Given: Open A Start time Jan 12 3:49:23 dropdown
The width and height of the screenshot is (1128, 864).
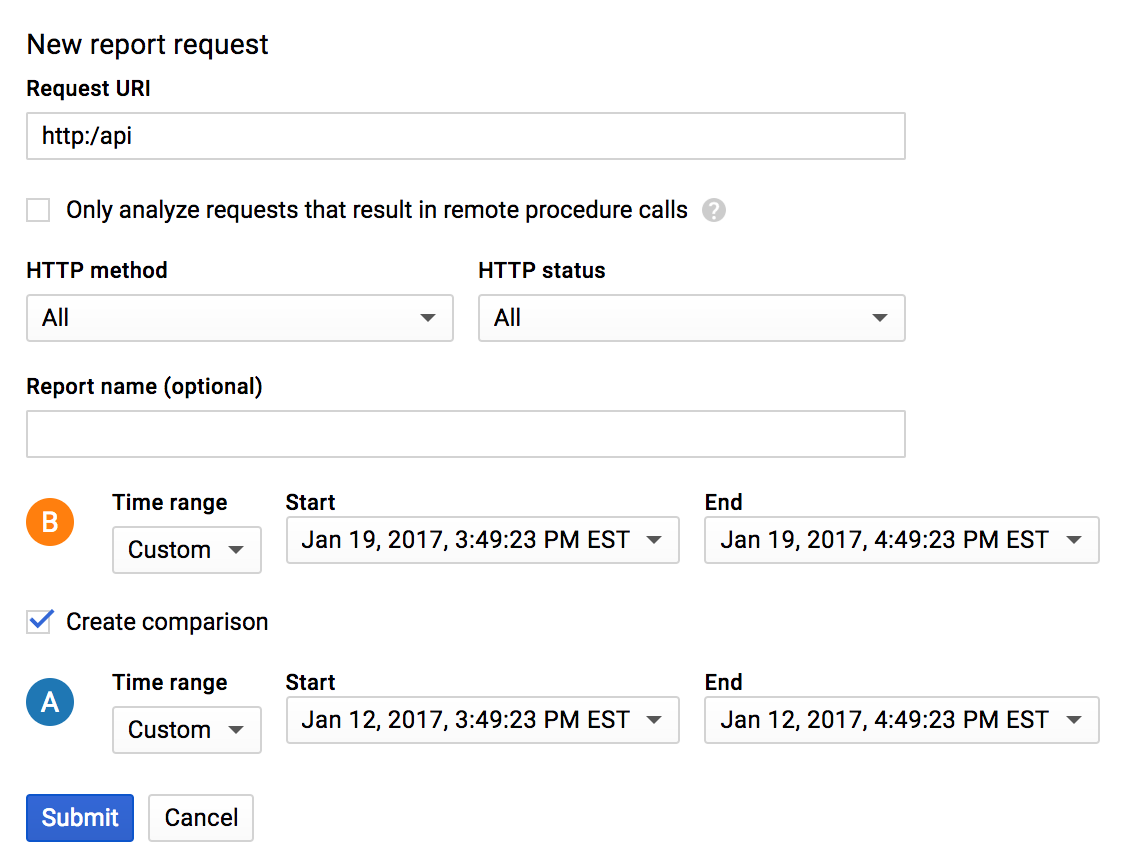Looking at the screenshot, I should 482,720.
